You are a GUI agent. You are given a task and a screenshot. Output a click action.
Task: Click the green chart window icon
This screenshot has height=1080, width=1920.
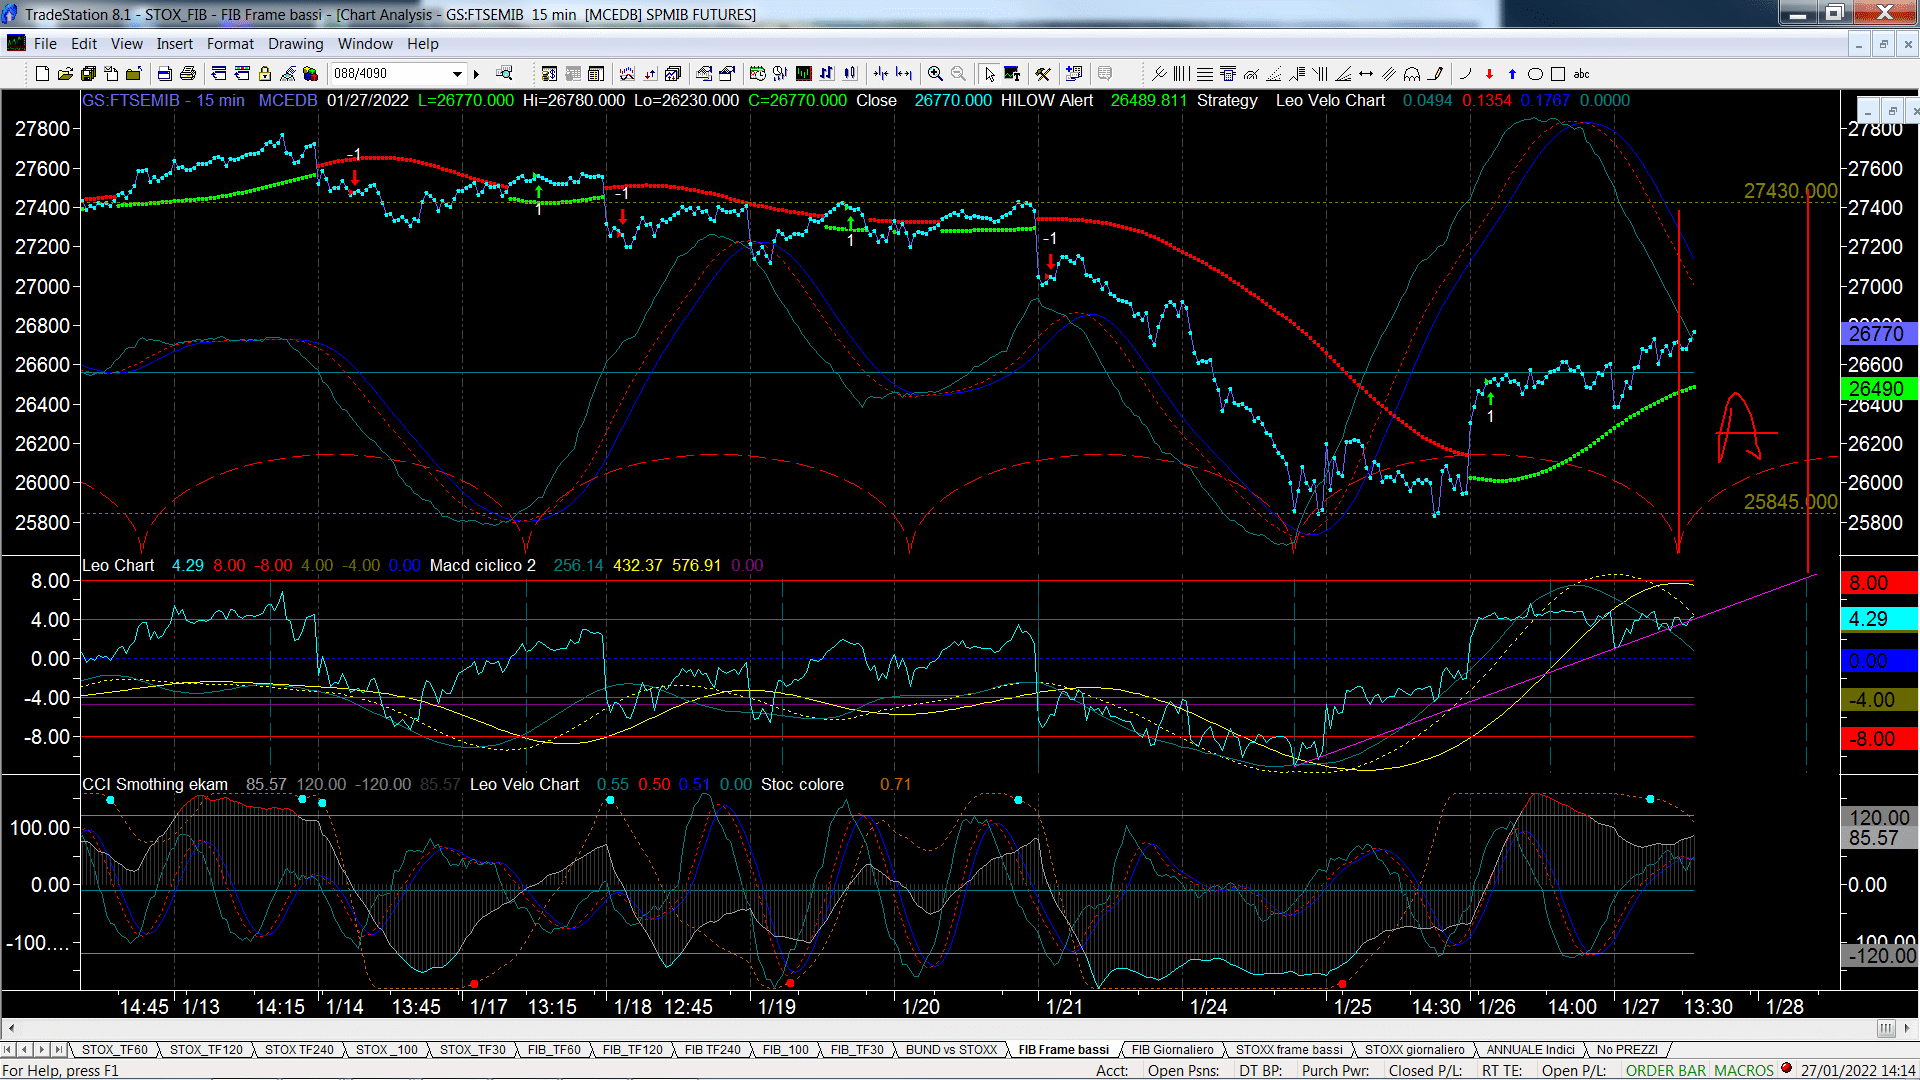click(x=803, y=73)
